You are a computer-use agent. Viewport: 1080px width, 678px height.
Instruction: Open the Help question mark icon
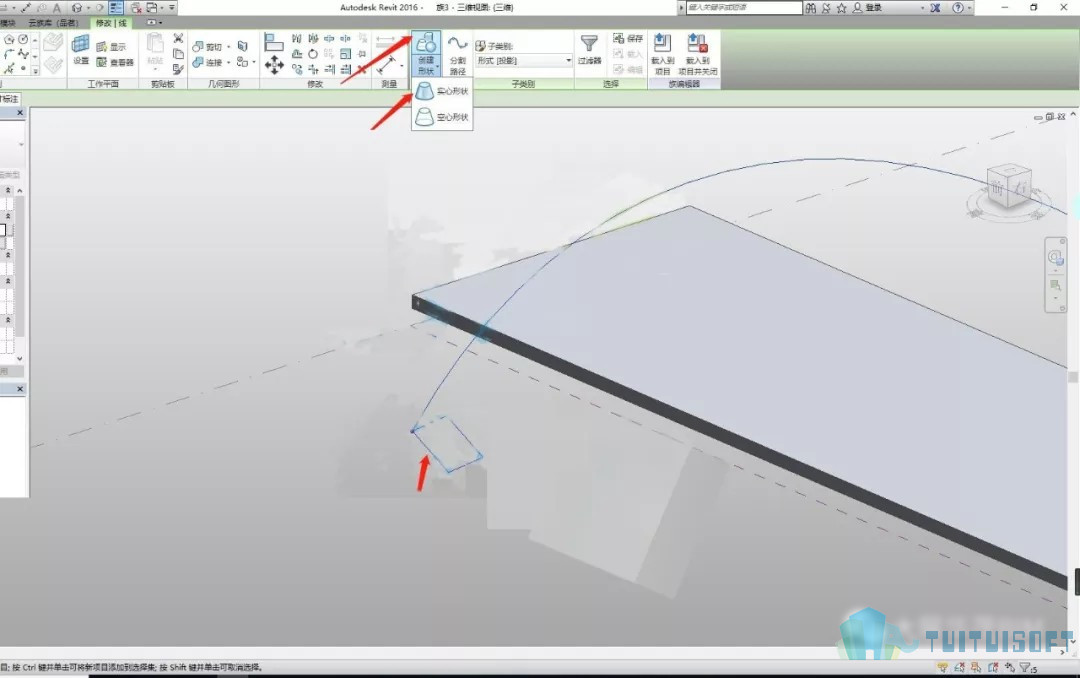click(x=958, y=8)
